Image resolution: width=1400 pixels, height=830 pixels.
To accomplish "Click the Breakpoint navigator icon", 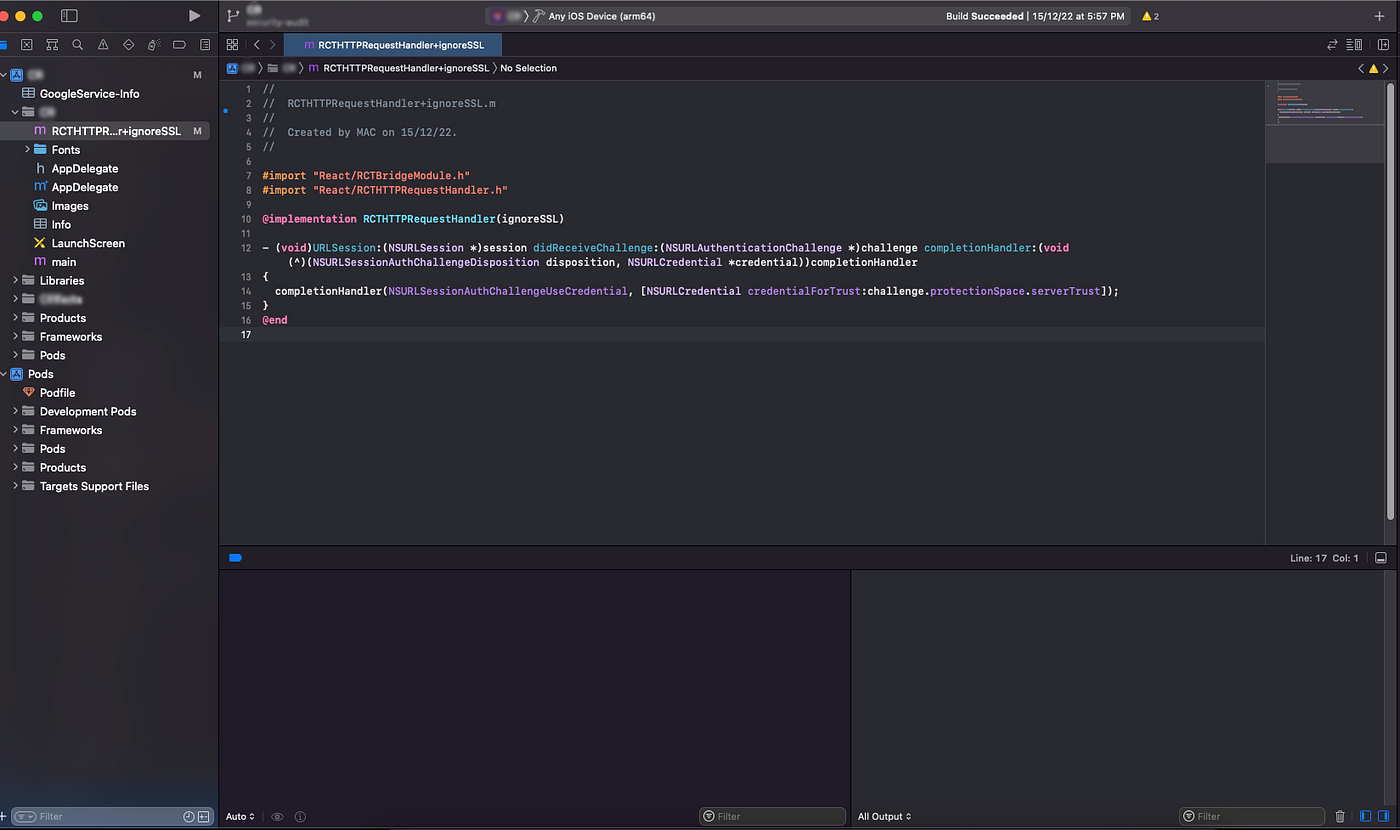I will (180, 45).
